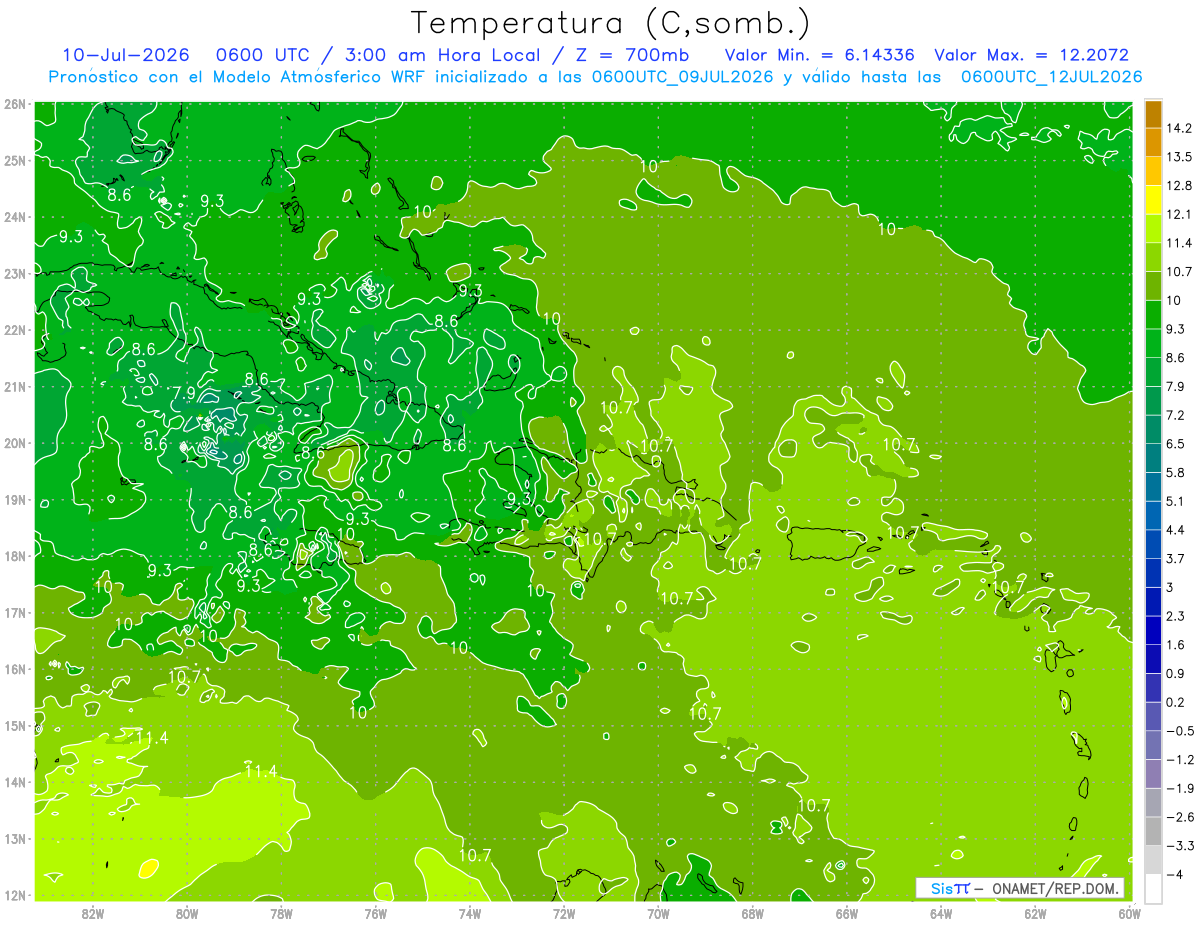Click the '-0.5' color scale label
The image size is (1200, 927).
click(1180, 731)
